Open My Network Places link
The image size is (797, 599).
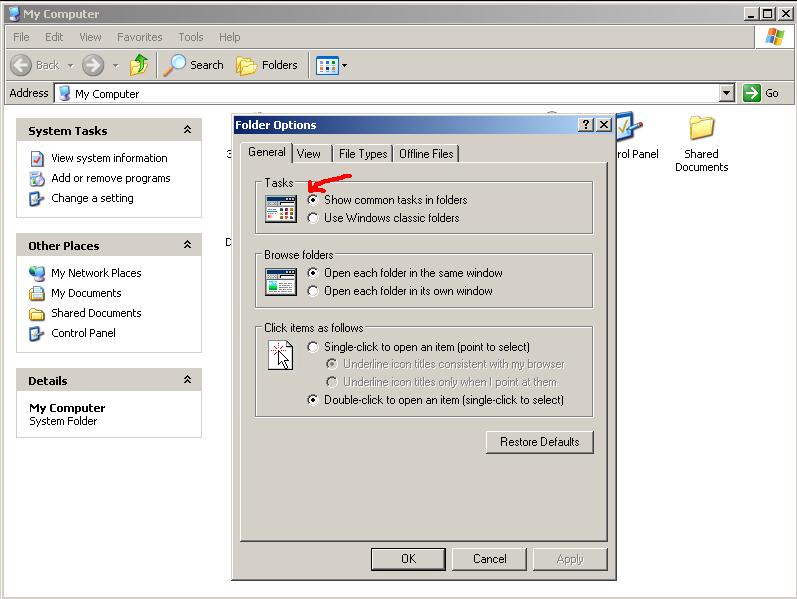pyautogui.click(x=96, y=273)
